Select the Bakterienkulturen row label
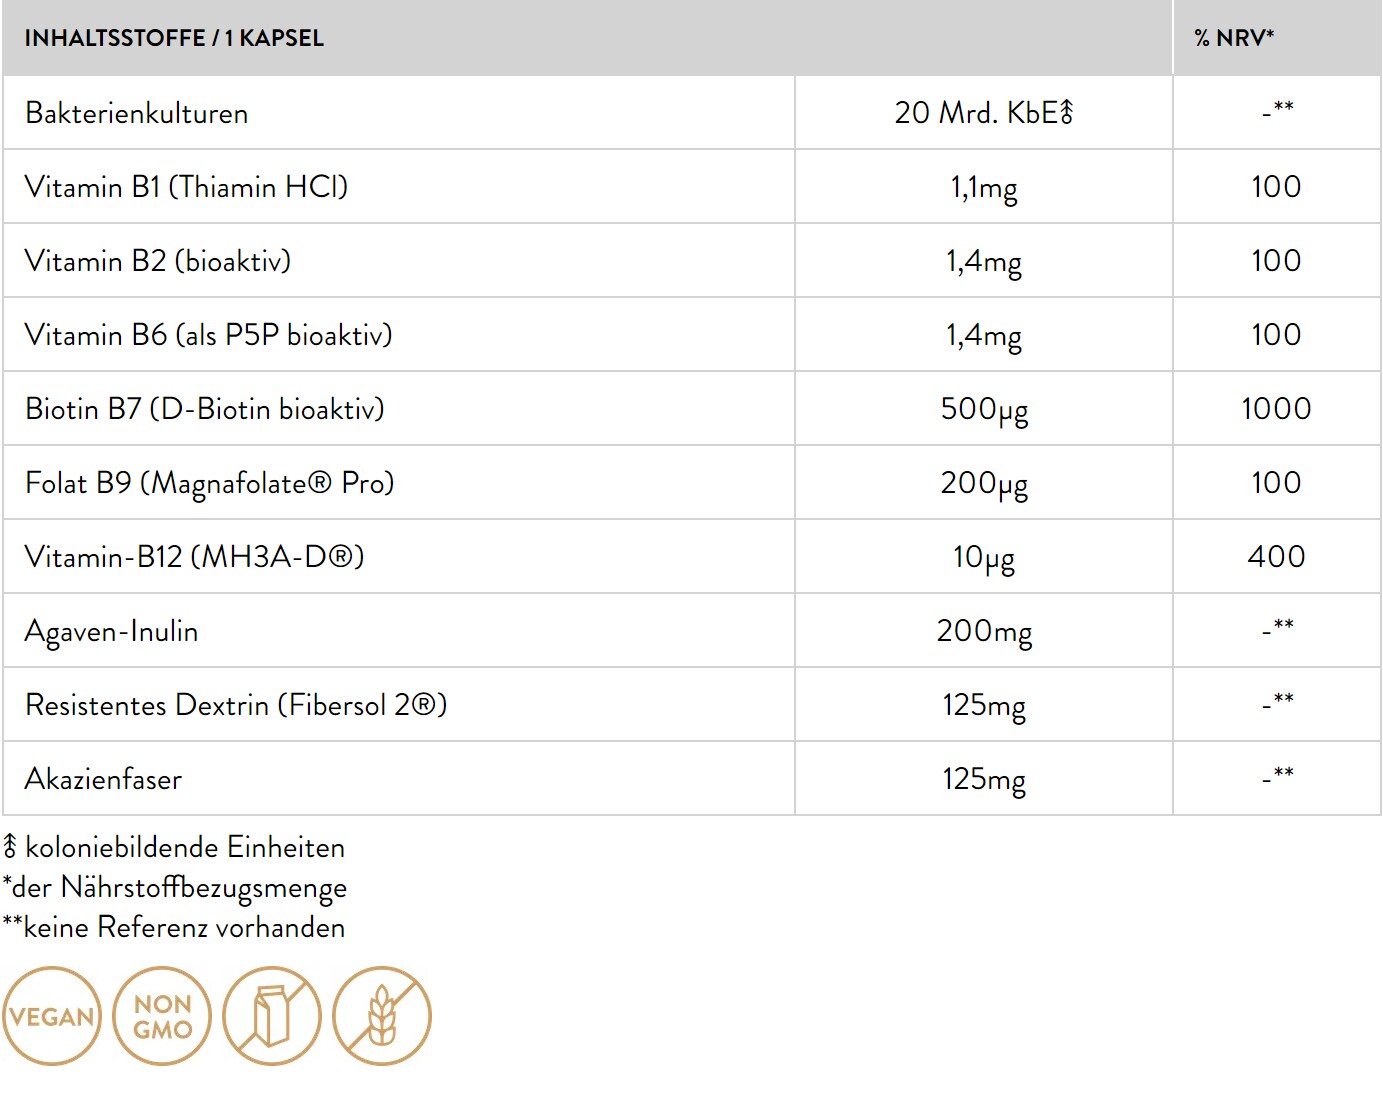This screenshot has height=1101, width=1383. (x=137, y=113)
